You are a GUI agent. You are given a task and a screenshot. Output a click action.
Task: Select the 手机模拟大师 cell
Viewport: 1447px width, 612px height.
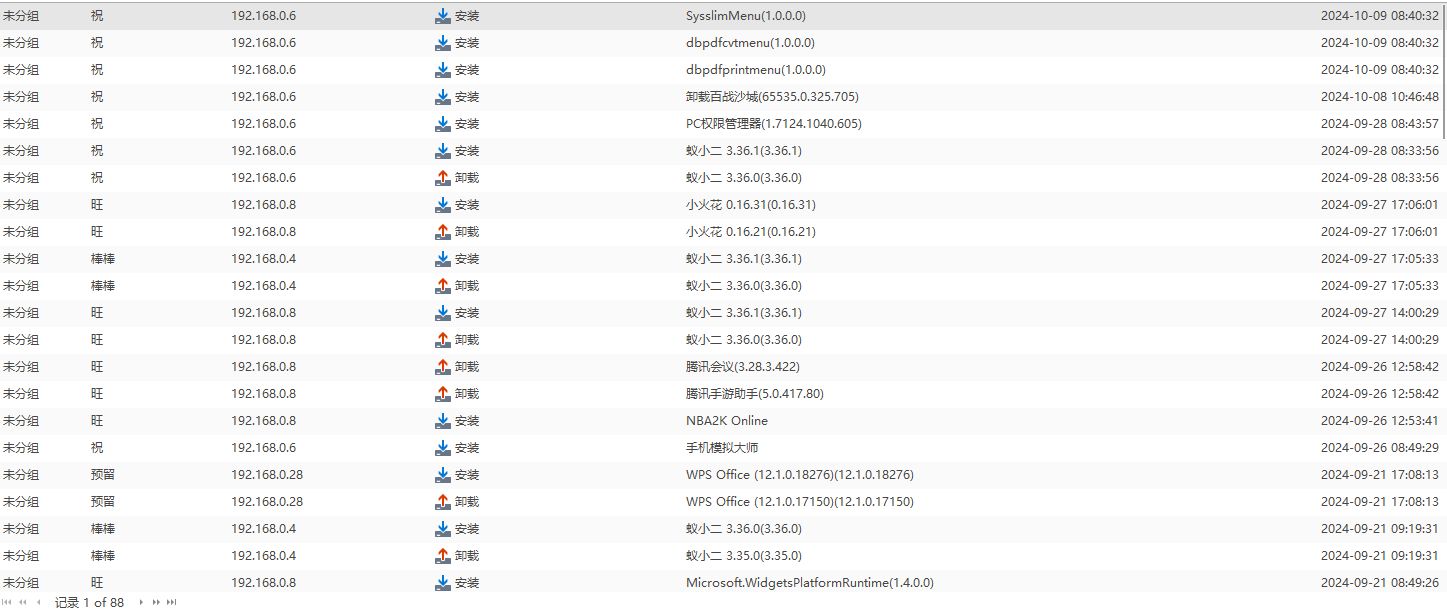722,448
